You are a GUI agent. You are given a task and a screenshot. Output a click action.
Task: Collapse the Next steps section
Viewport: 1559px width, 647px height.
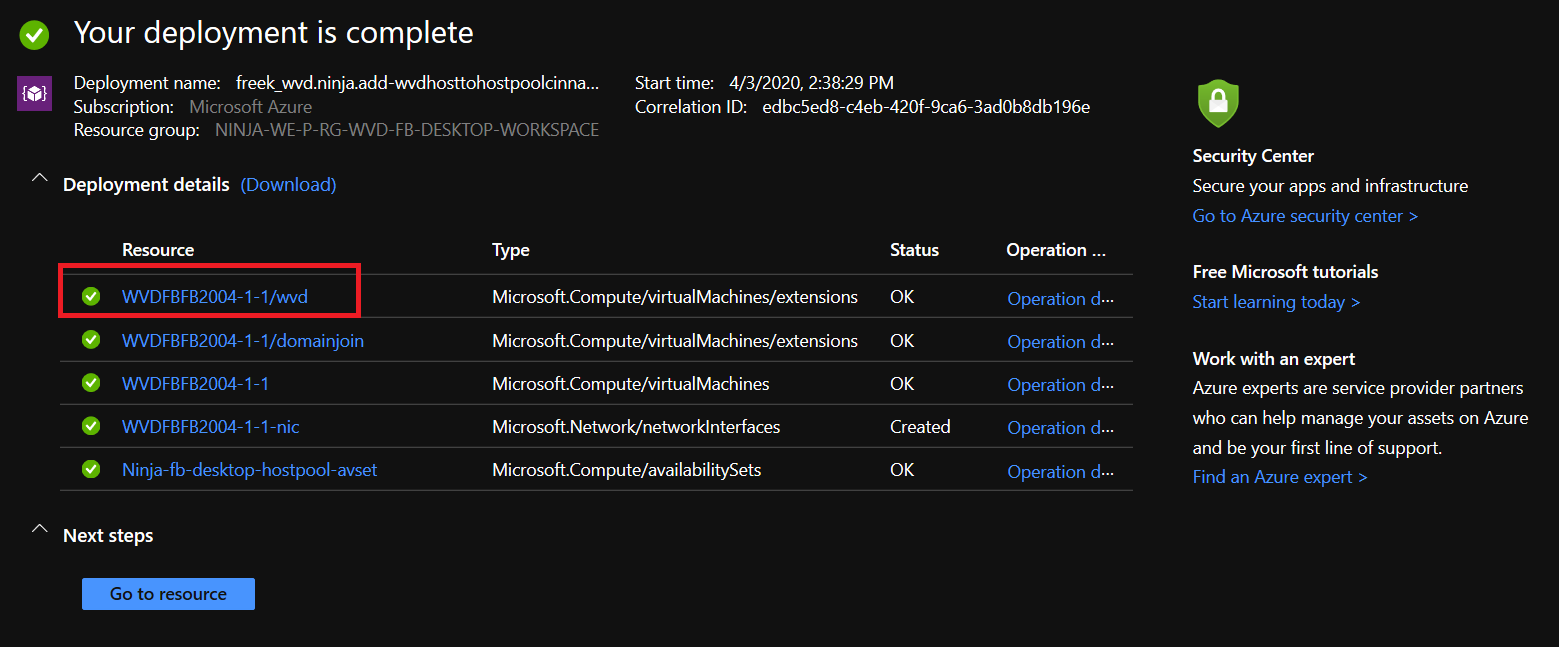point(40,528)
